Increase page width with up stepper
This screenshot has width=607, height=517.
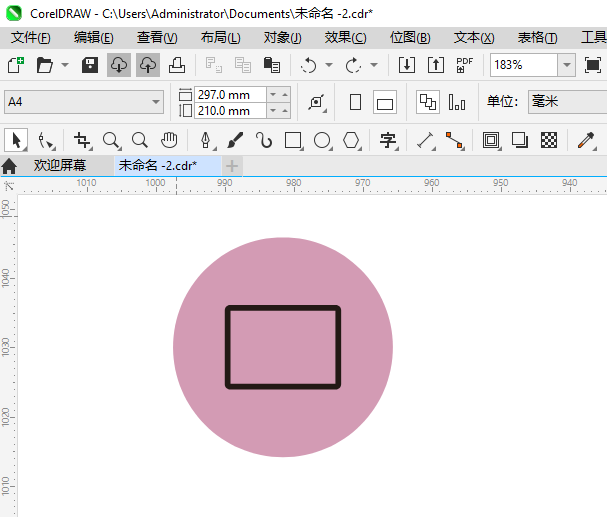(285, 95)
